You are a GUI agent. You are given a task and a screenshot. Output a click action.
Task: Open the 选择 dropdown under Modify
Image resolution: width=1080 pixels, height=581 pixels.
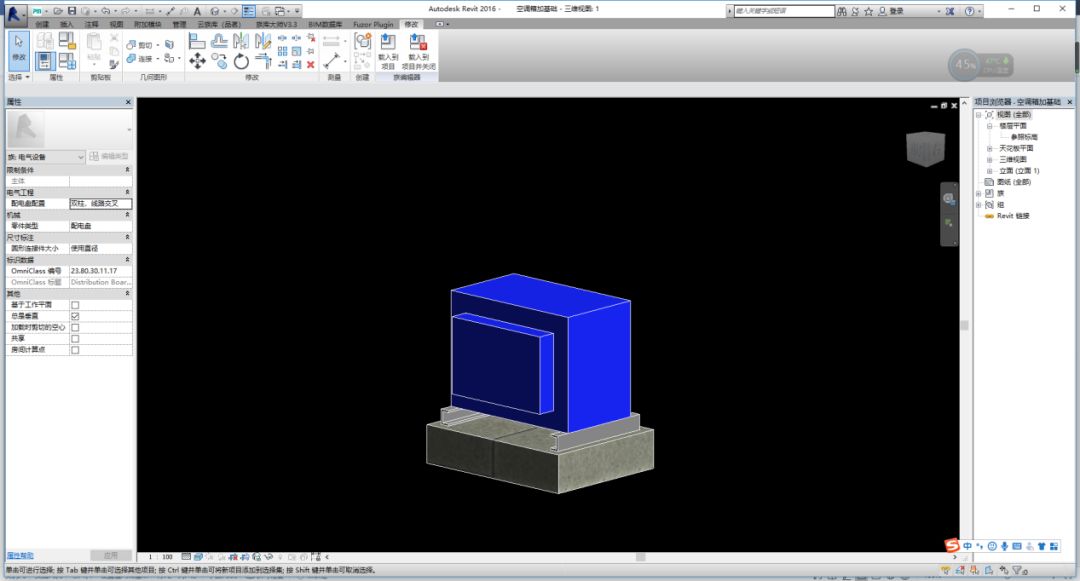19,77
